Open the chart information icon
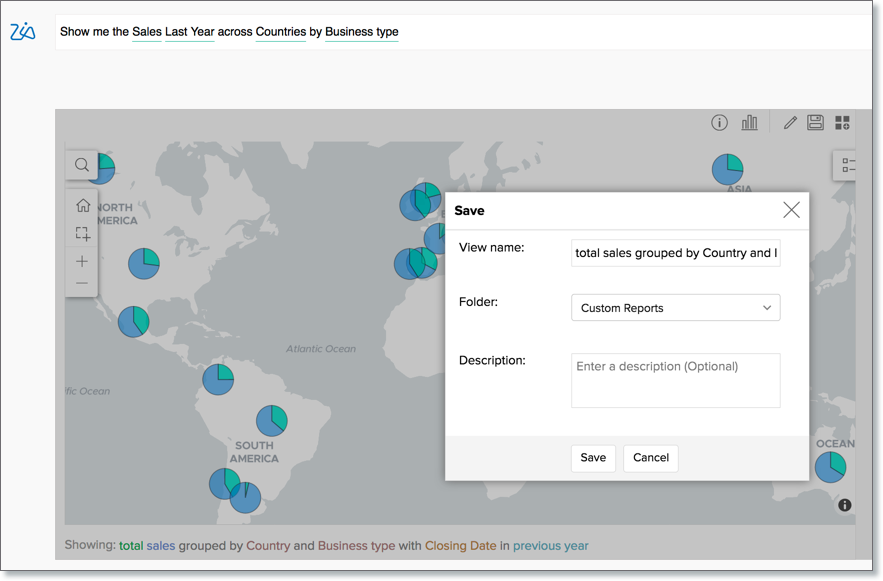 coord(719,122)
